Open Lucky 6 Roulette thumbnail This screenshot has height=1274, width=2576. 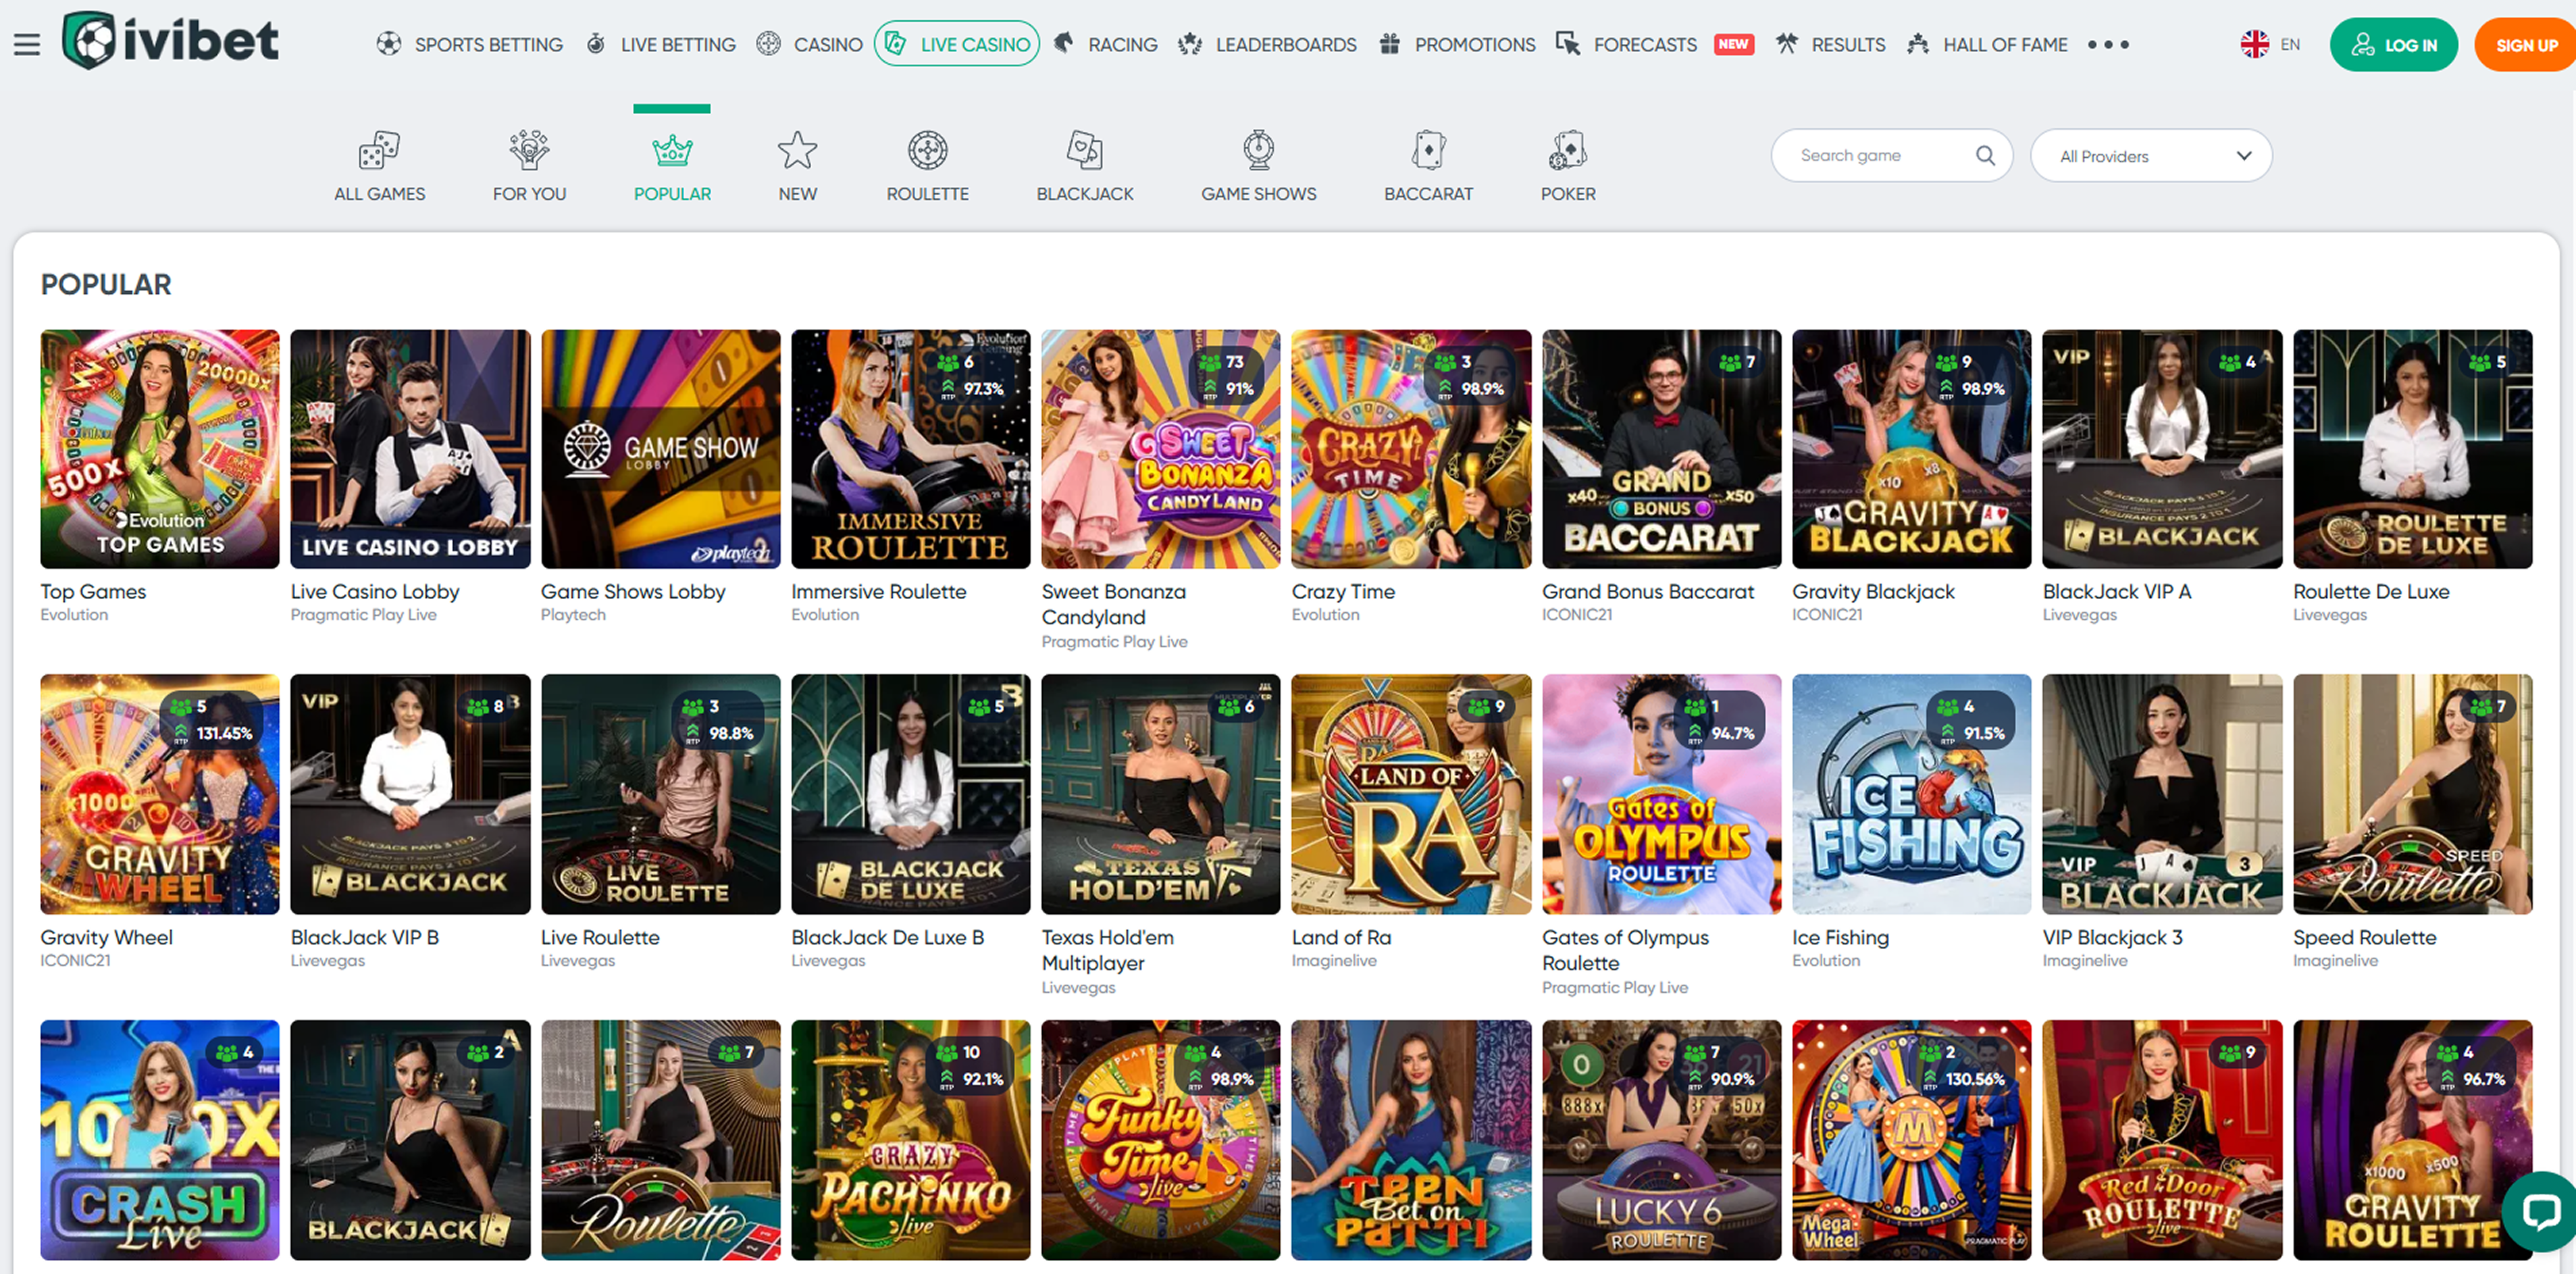1661,1139
